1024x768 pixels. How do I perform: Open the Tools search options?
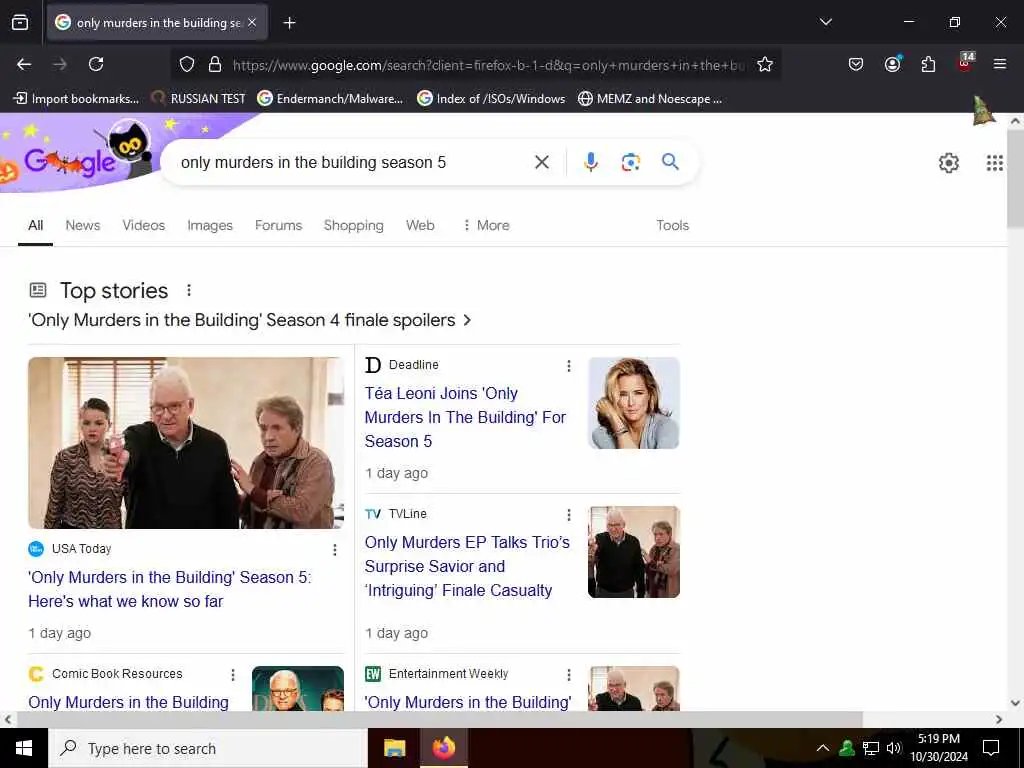tap(672, 225)
